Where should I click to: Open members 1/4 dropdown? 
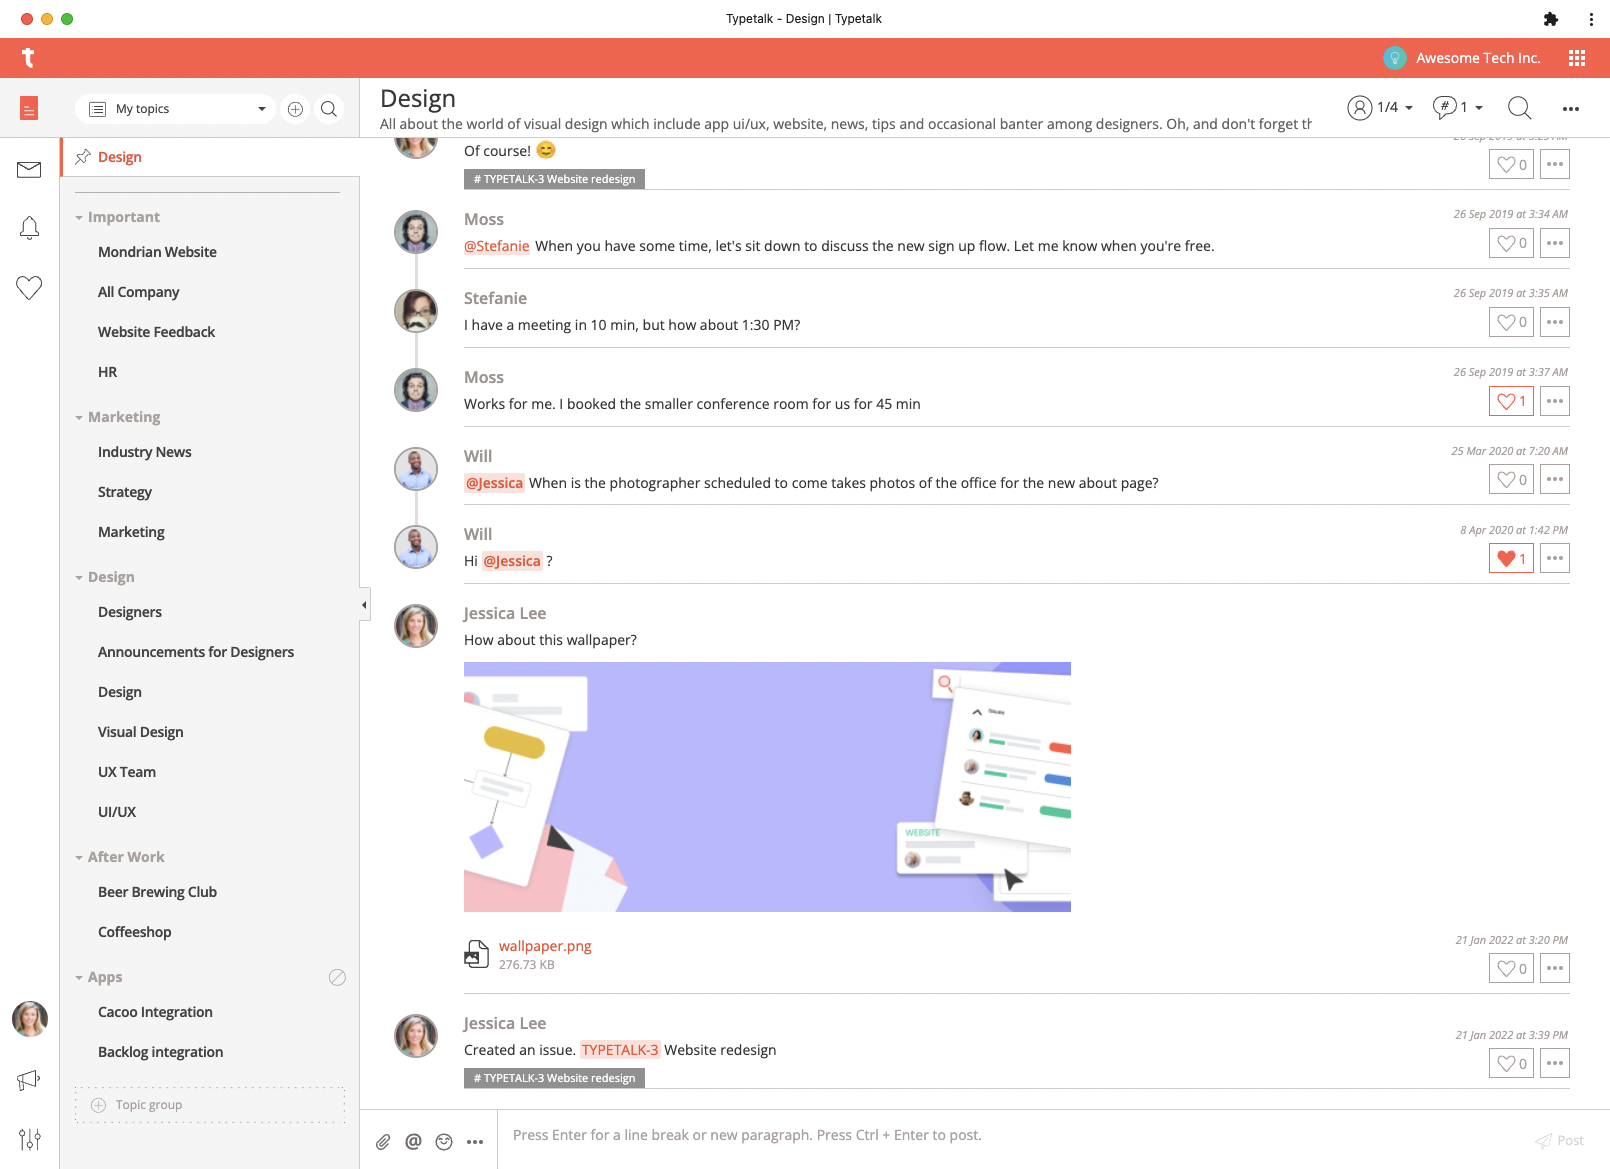1381,108
